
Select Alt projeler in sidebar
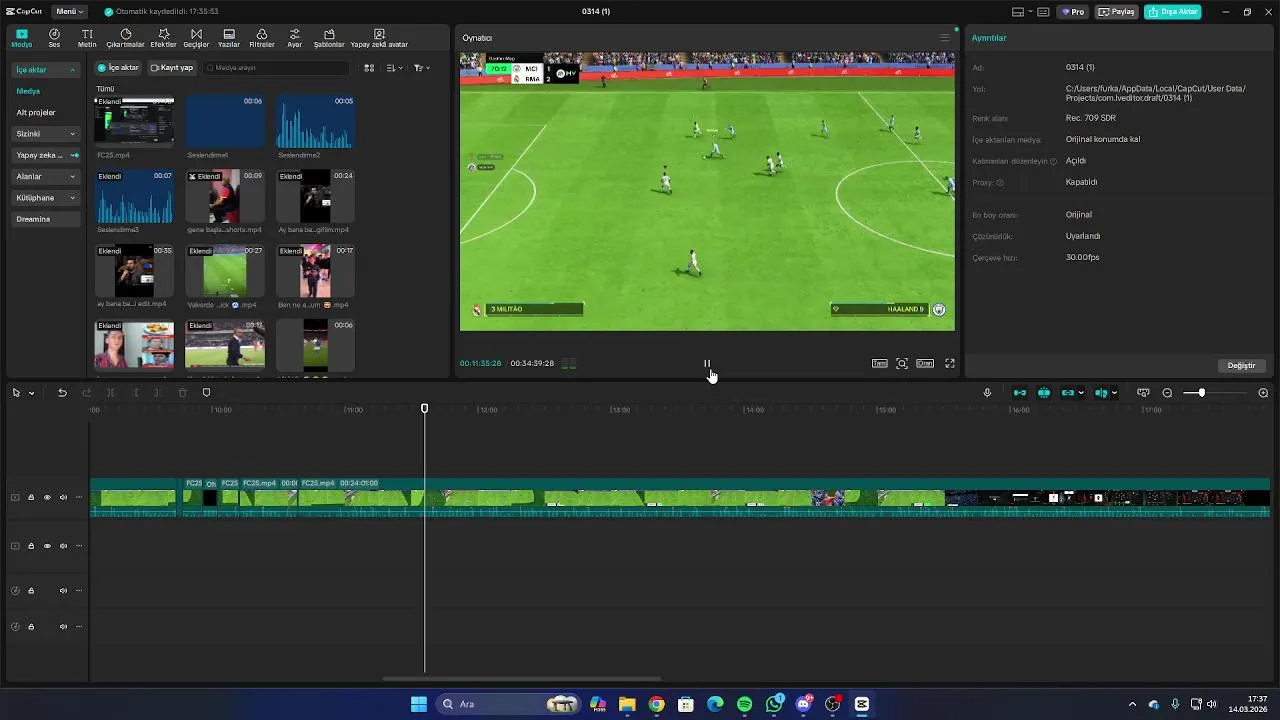pyautogui.click(x=36, y=113)
